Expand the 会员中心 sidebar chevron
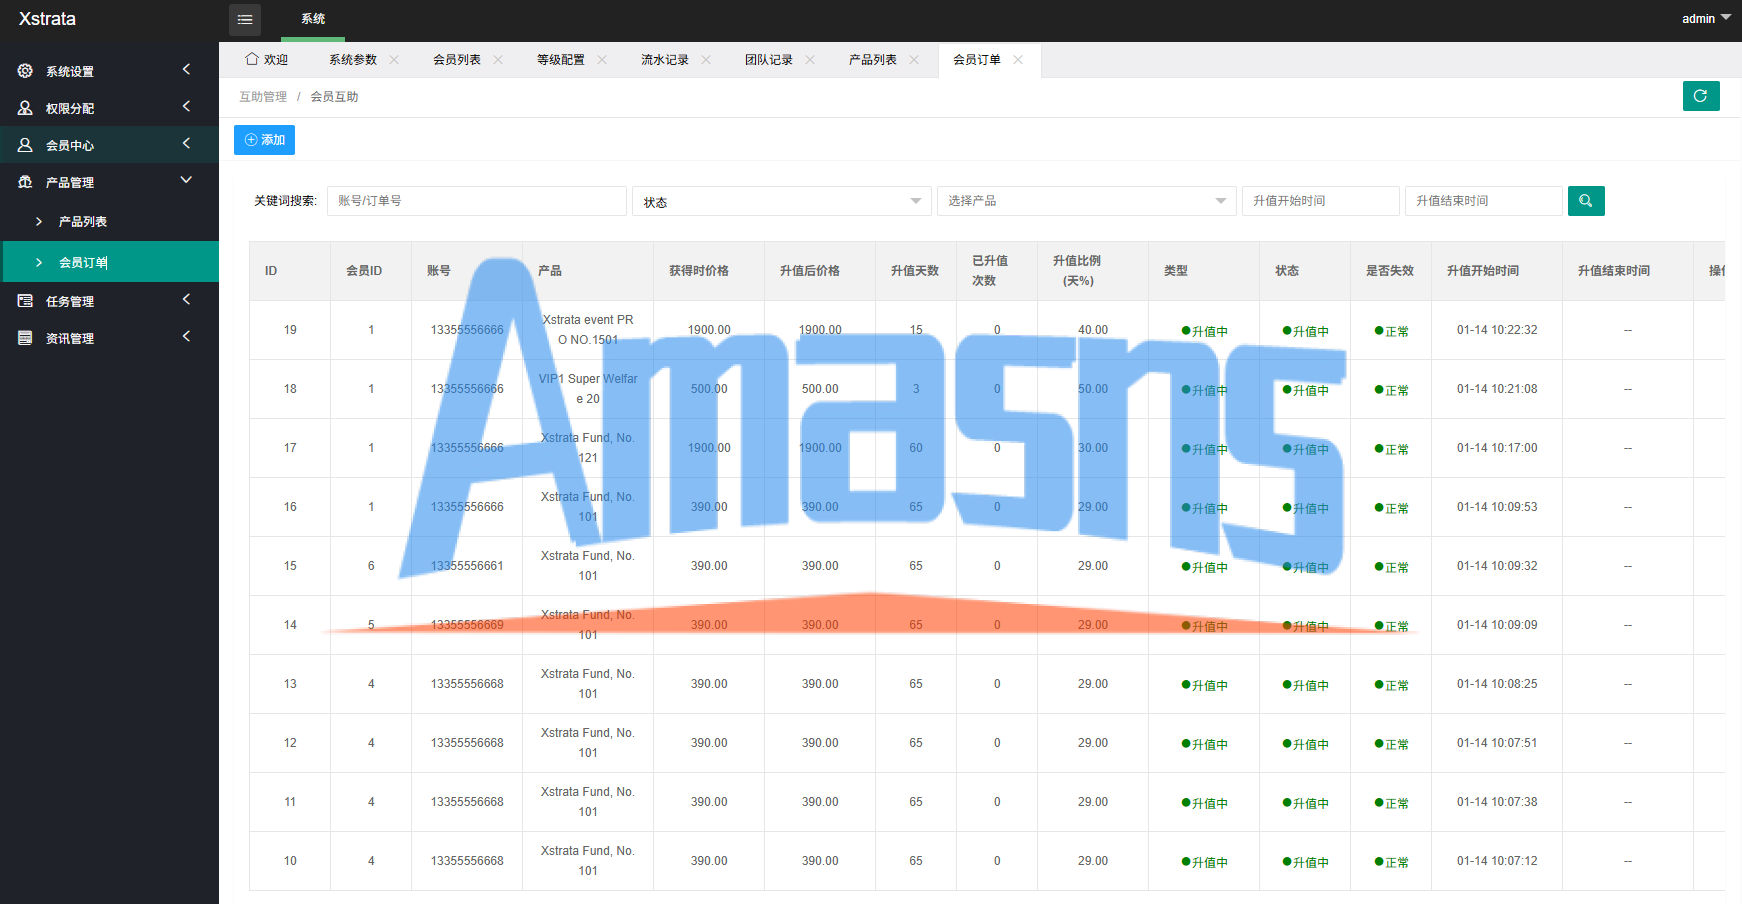Viewport: 1742px width, 904px height. pyautogui.click(x=186, y=143)
